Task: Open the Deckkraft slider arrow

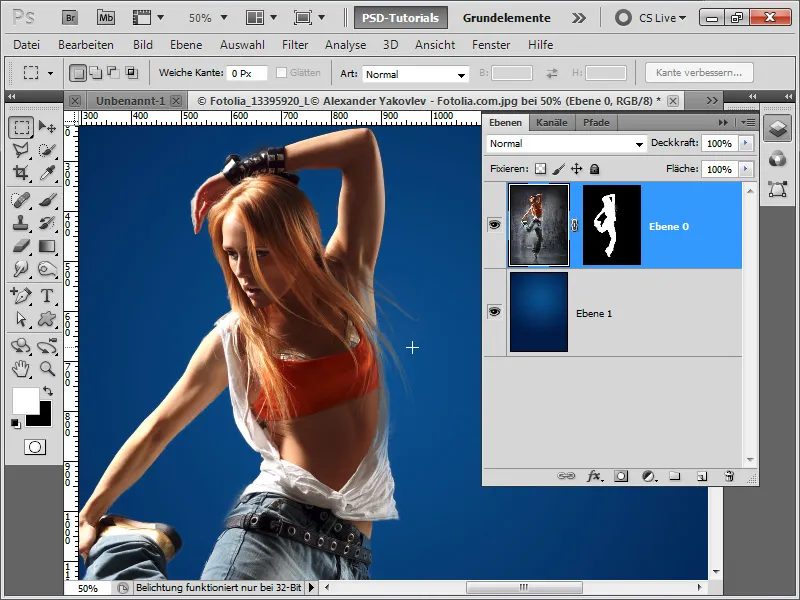Action: click(746, 143)
